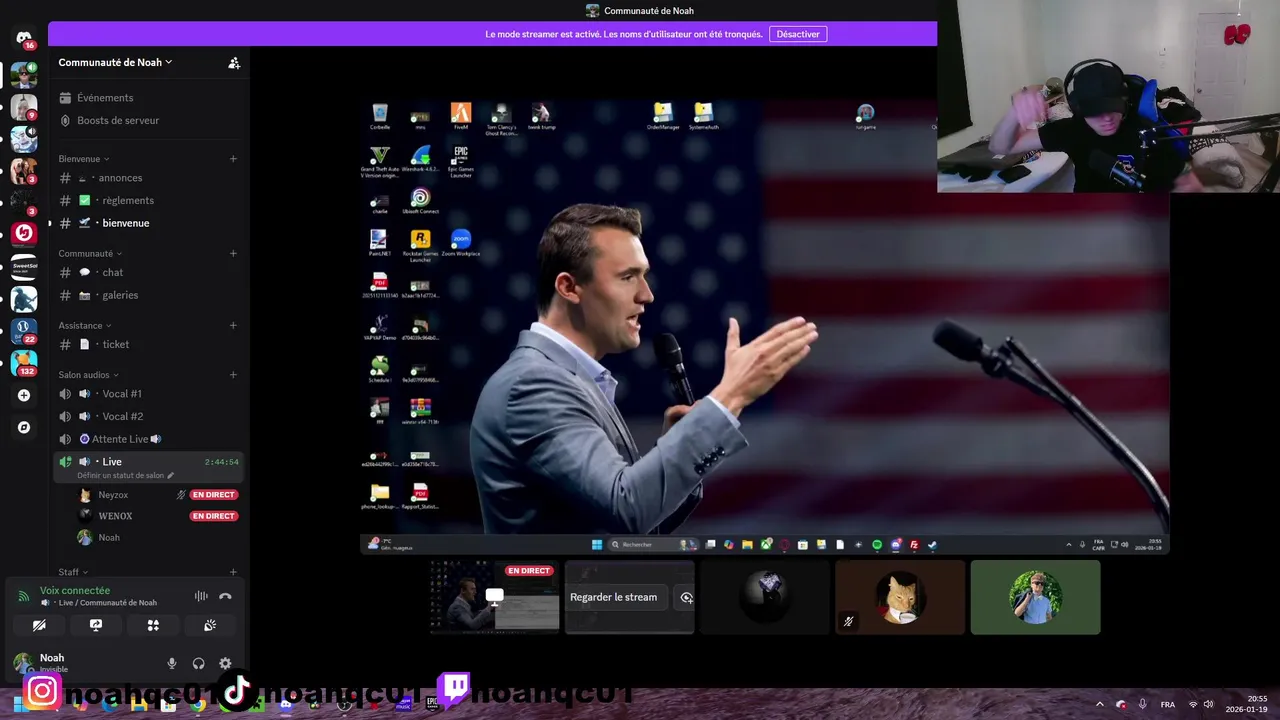Pop out the stream icon beside Regarder

[687, 597]
